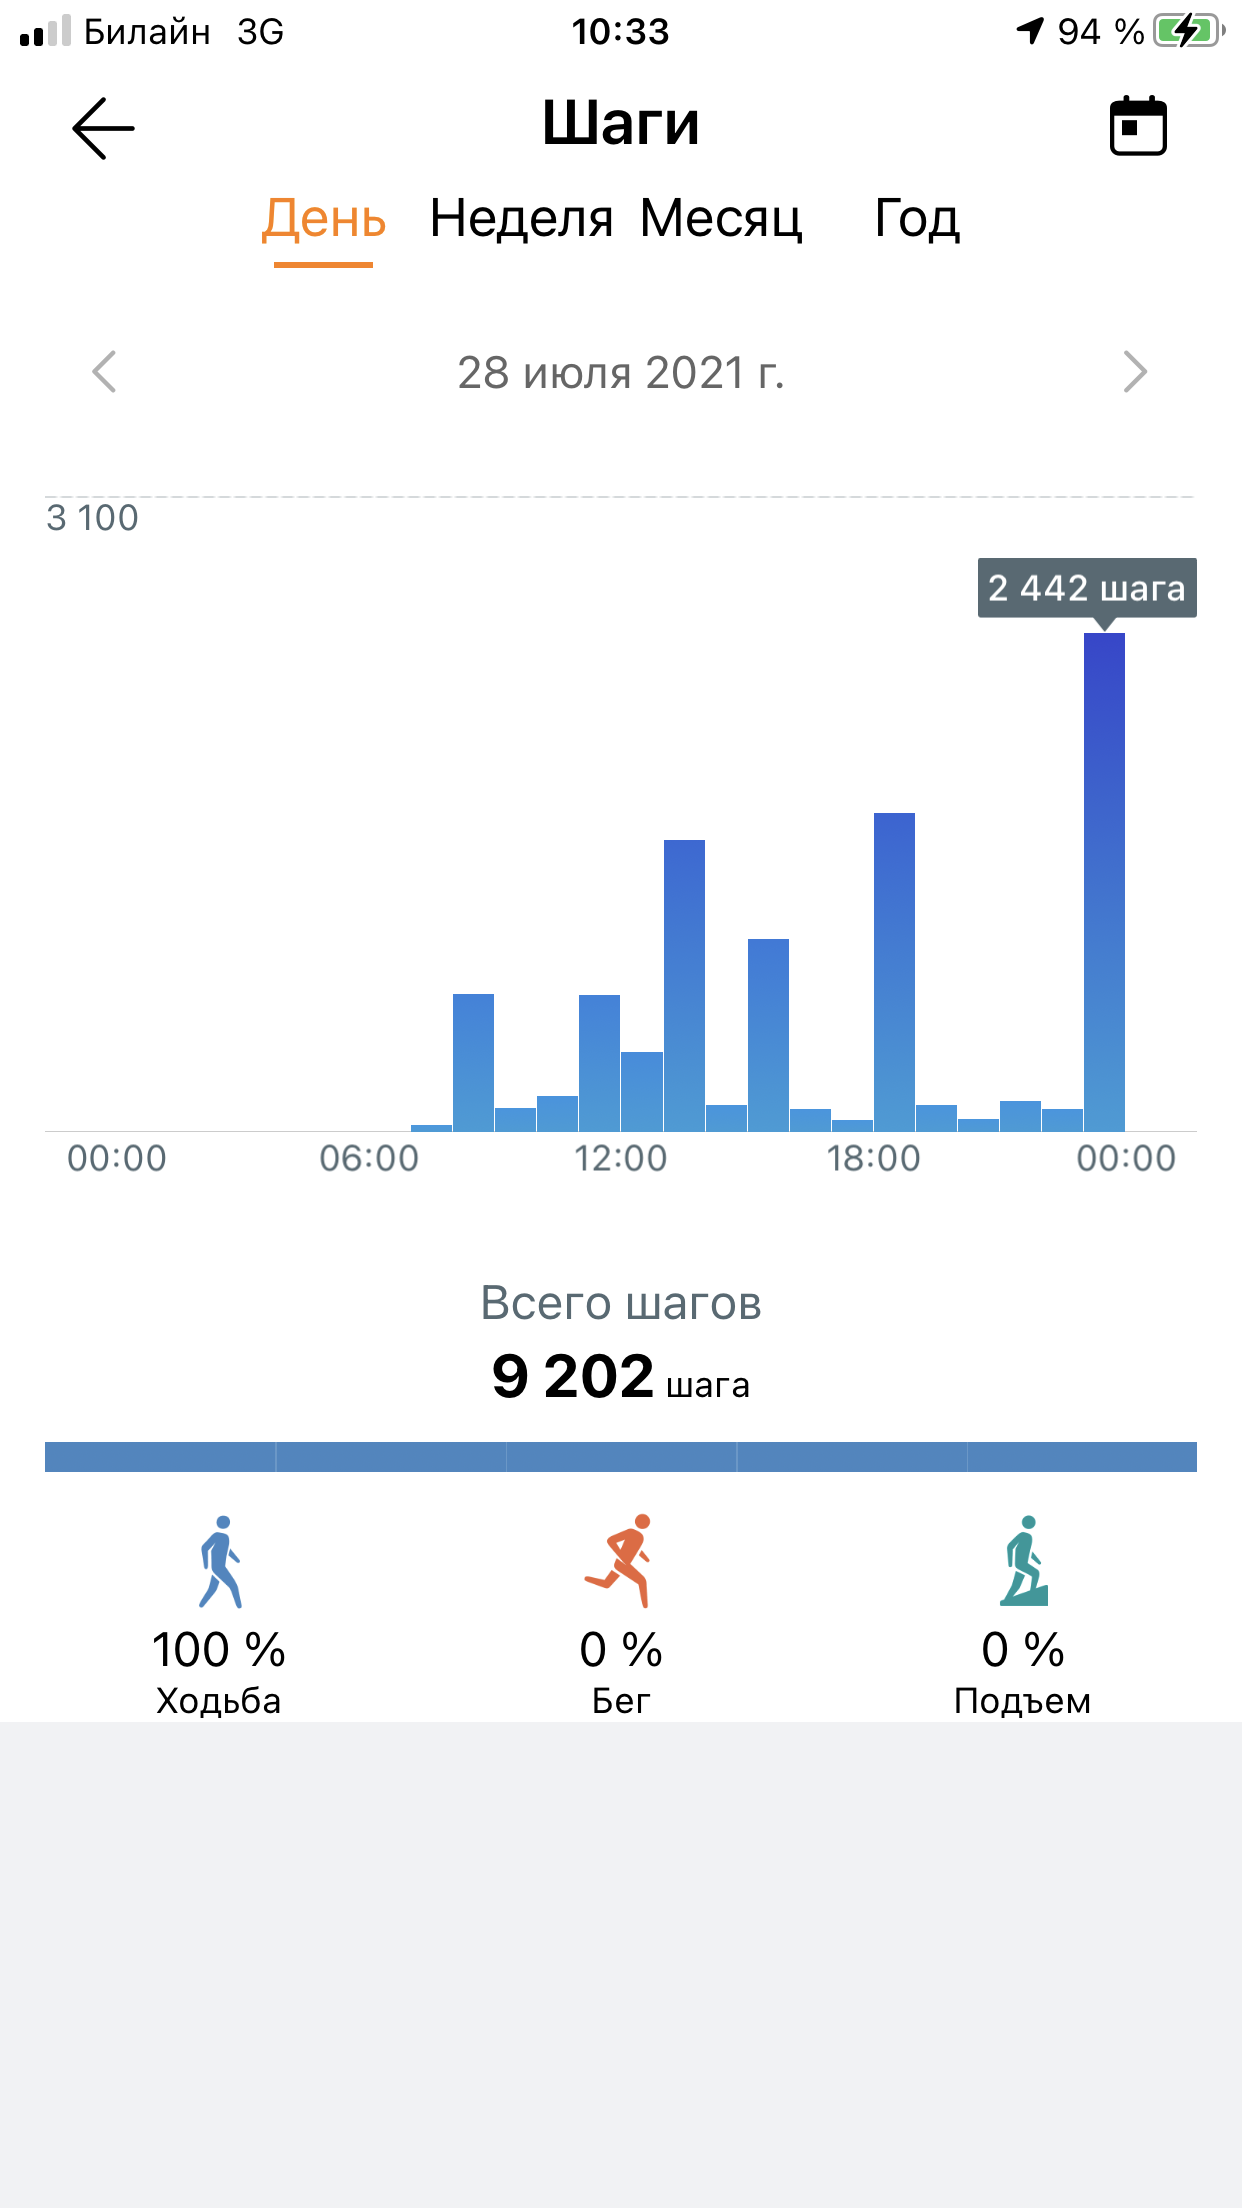Tap the back arrow icon
Screen dimensions: 1242x2208
point(103,128)
